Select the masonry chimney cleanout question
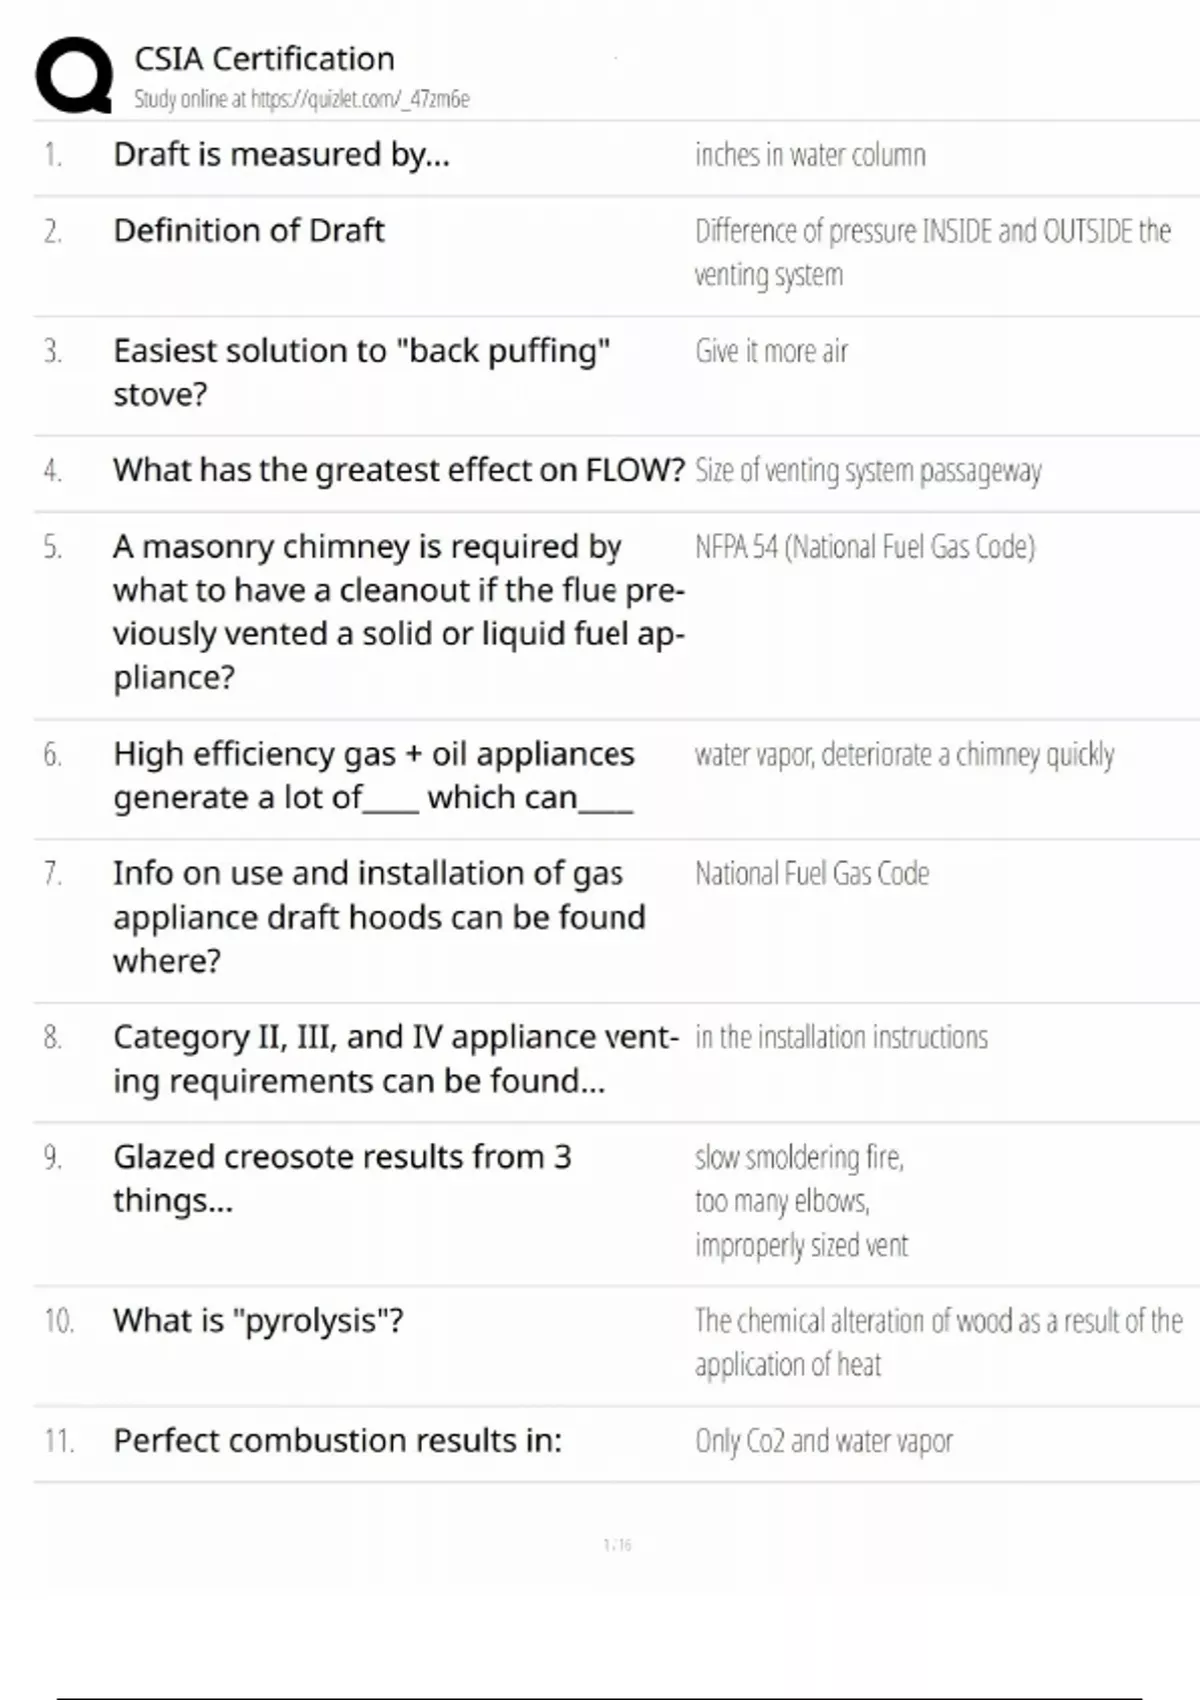Screen dimensions: 1200x1700 coord(399,612)
